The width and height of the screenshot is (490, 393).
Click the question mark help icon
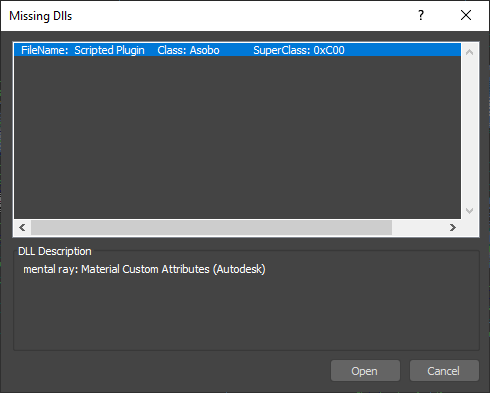point(421,15)
